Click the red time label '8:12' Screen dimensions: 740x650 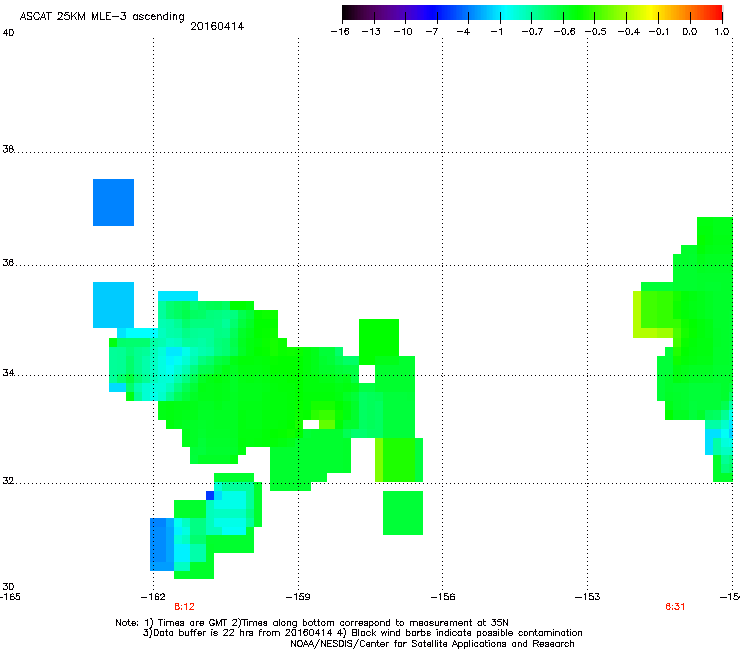coord(185,607)
